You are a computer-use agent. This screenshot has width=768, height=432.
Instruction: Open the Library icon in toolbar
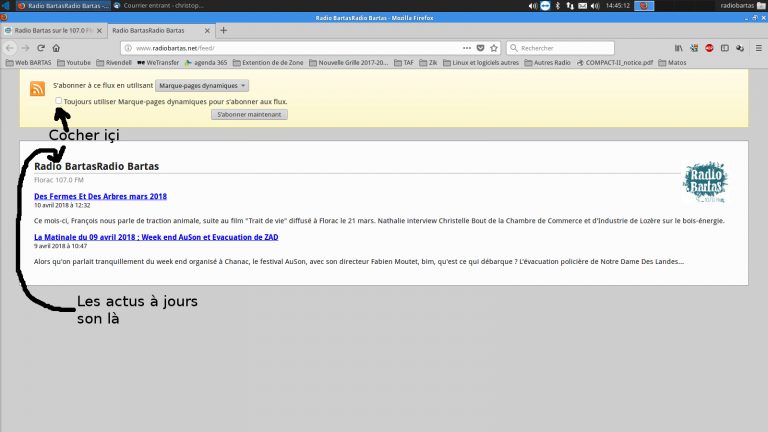point(678,48)
